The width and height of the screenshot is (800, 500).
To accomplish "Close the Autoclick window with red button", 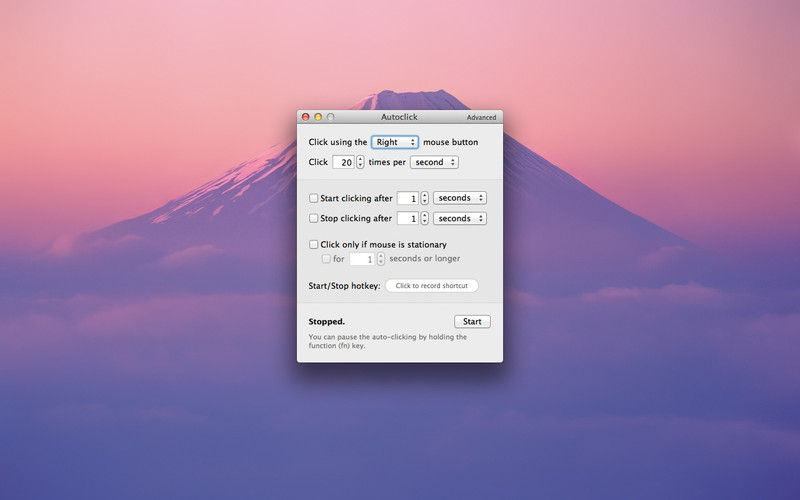I will point(306,117).
